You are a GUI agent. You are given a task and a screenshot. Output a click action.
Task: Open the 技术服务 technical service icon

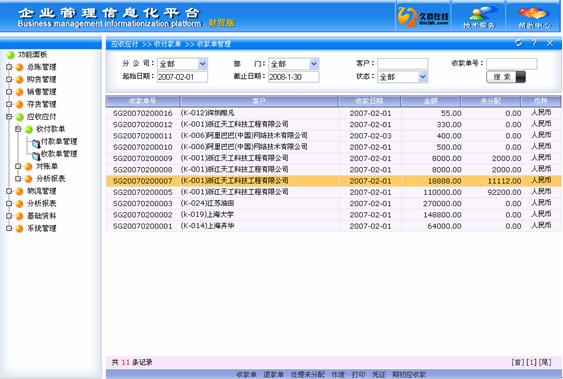pos(479,17)
